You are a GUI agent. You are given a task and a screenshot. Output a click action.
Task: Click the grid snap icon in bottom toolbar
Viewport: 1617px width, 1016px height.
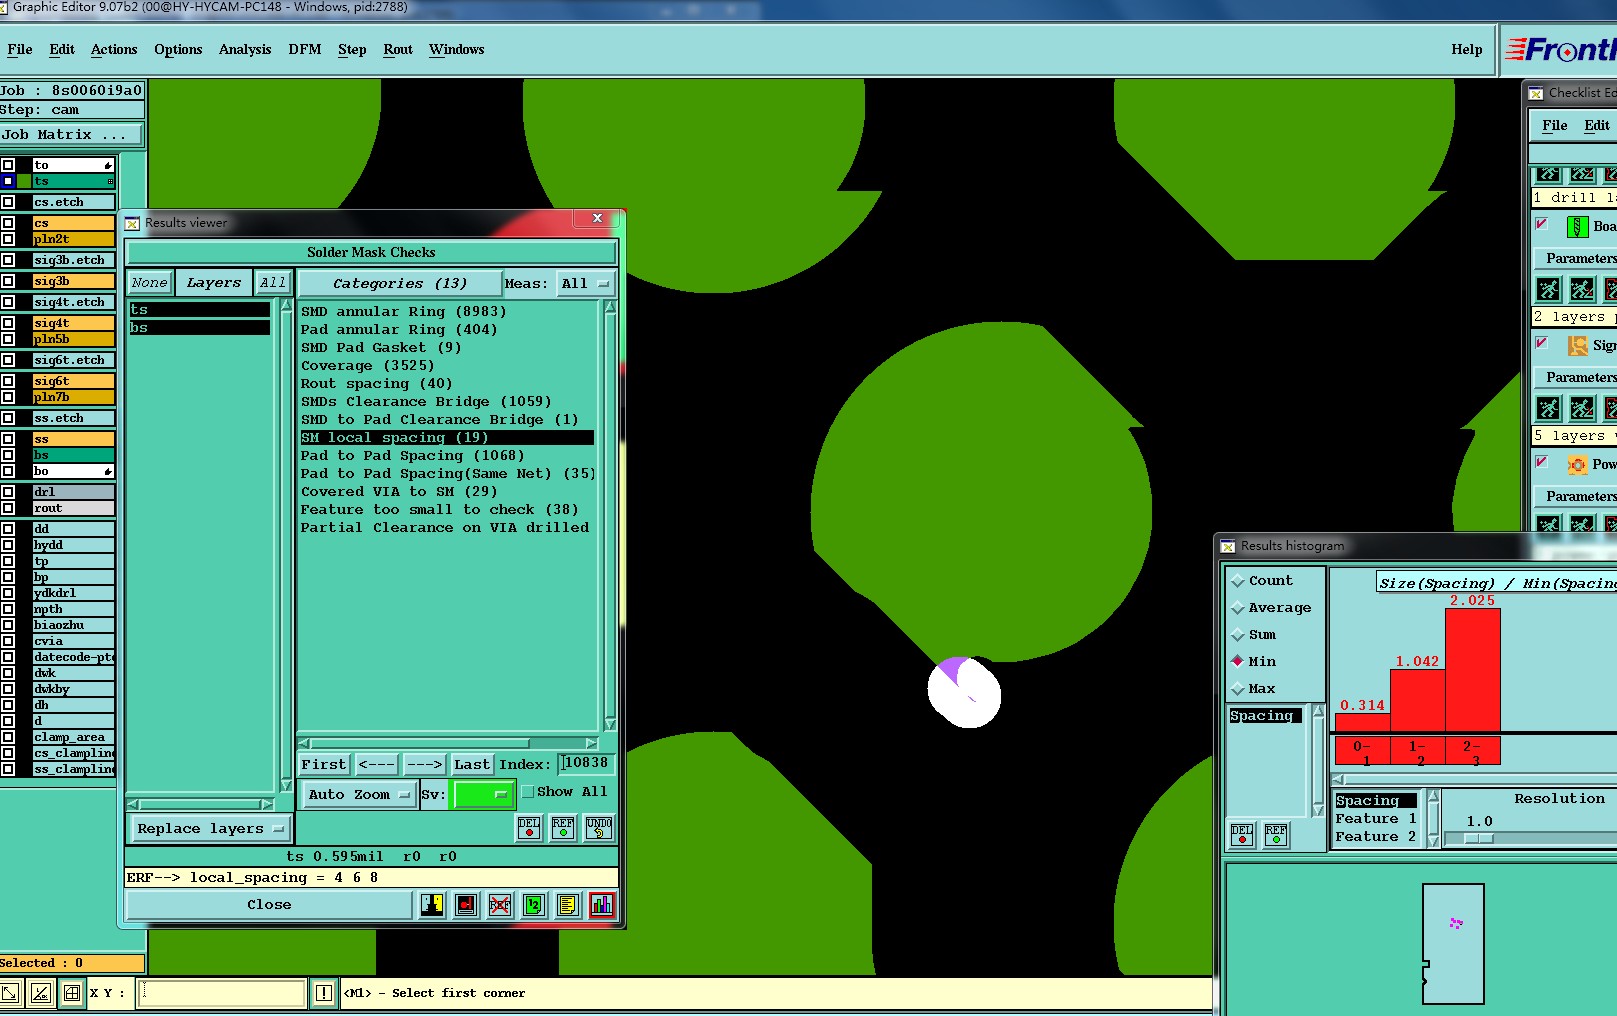[72, 993]
